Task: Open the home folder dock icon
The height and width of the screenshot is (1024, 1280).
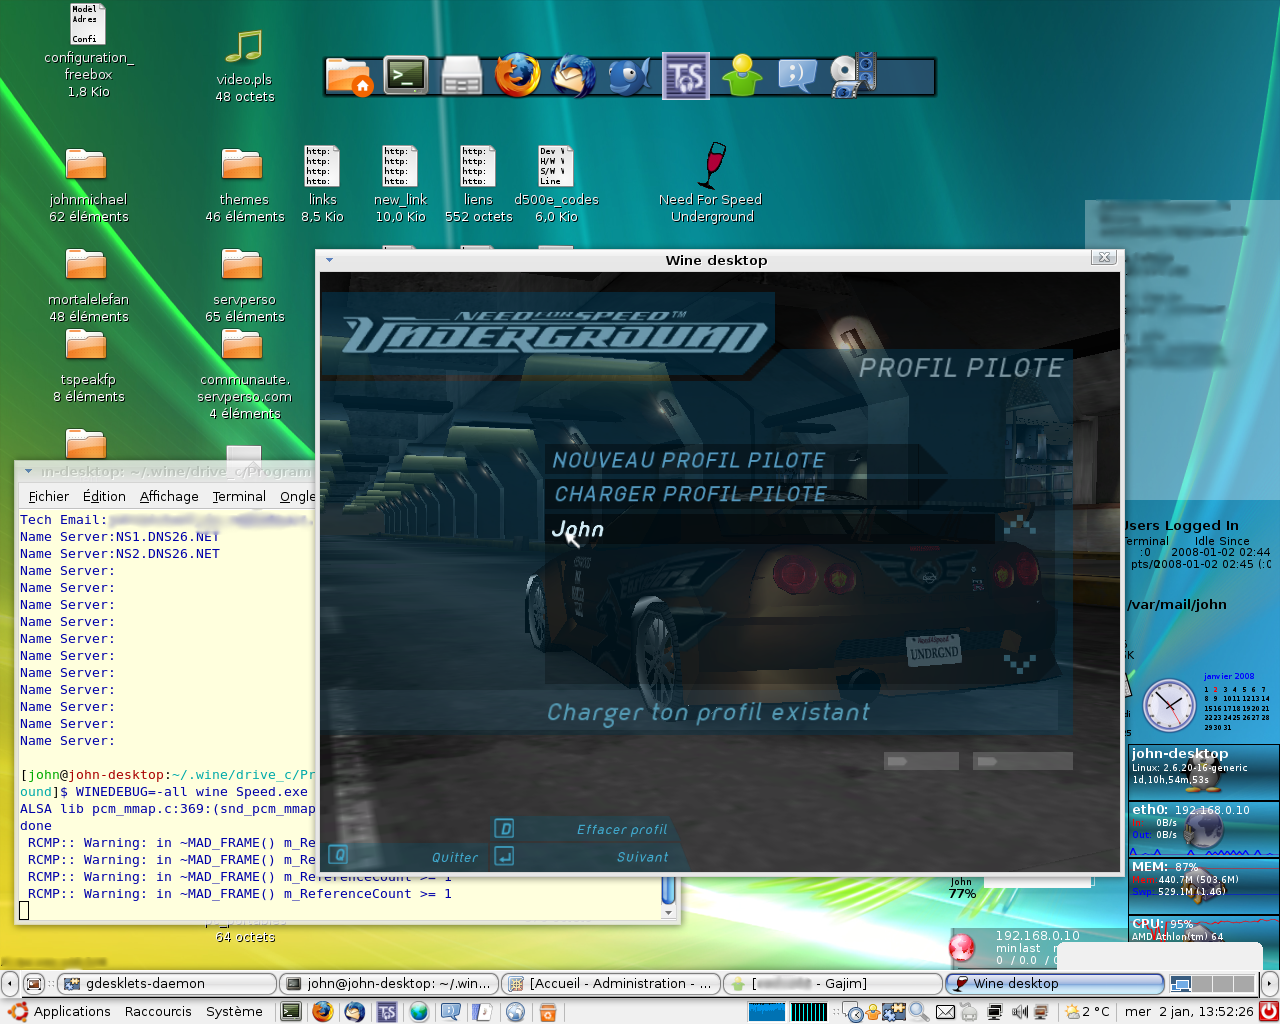Action: tap(349, 77)
